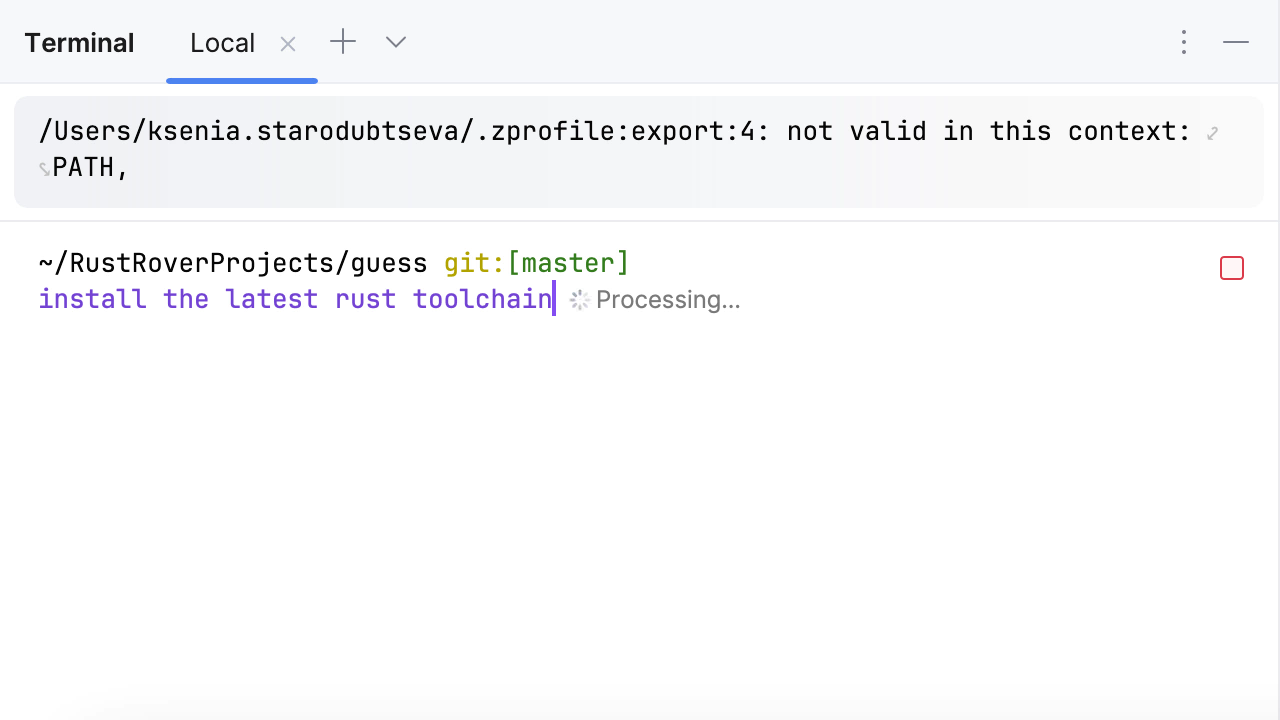The height and width of the screenshot is (720, 1280).
Task: Click the Processing spinner icon
Action: (579, 300)
